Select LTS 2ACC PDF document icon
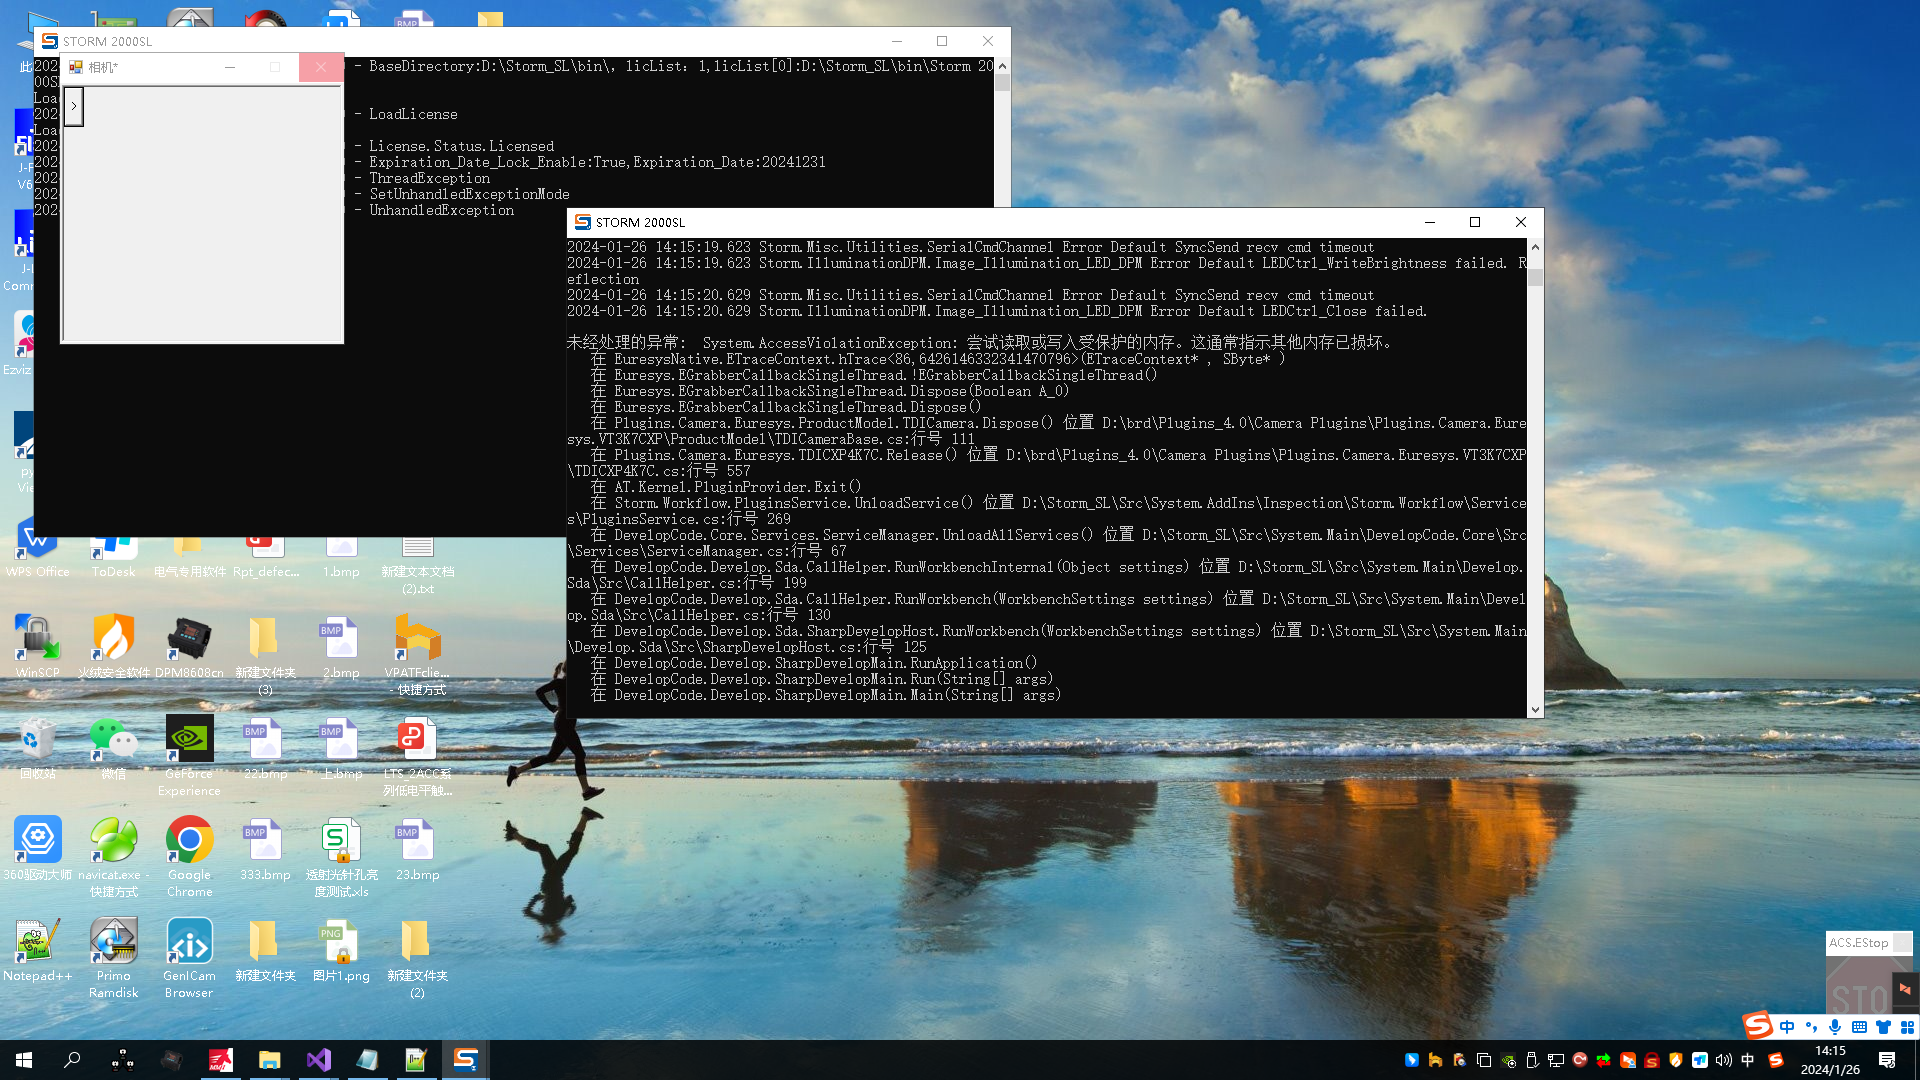1920x1080 pixels. click(x=417, y=756)
